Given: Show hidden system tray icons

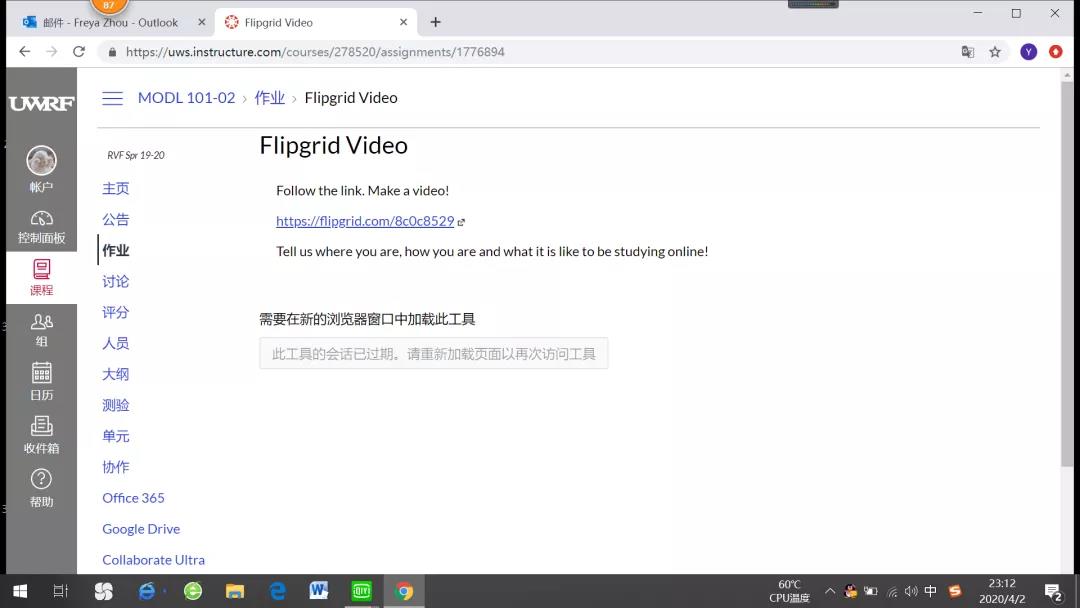Looking at the screenshot, I should 830,591.
